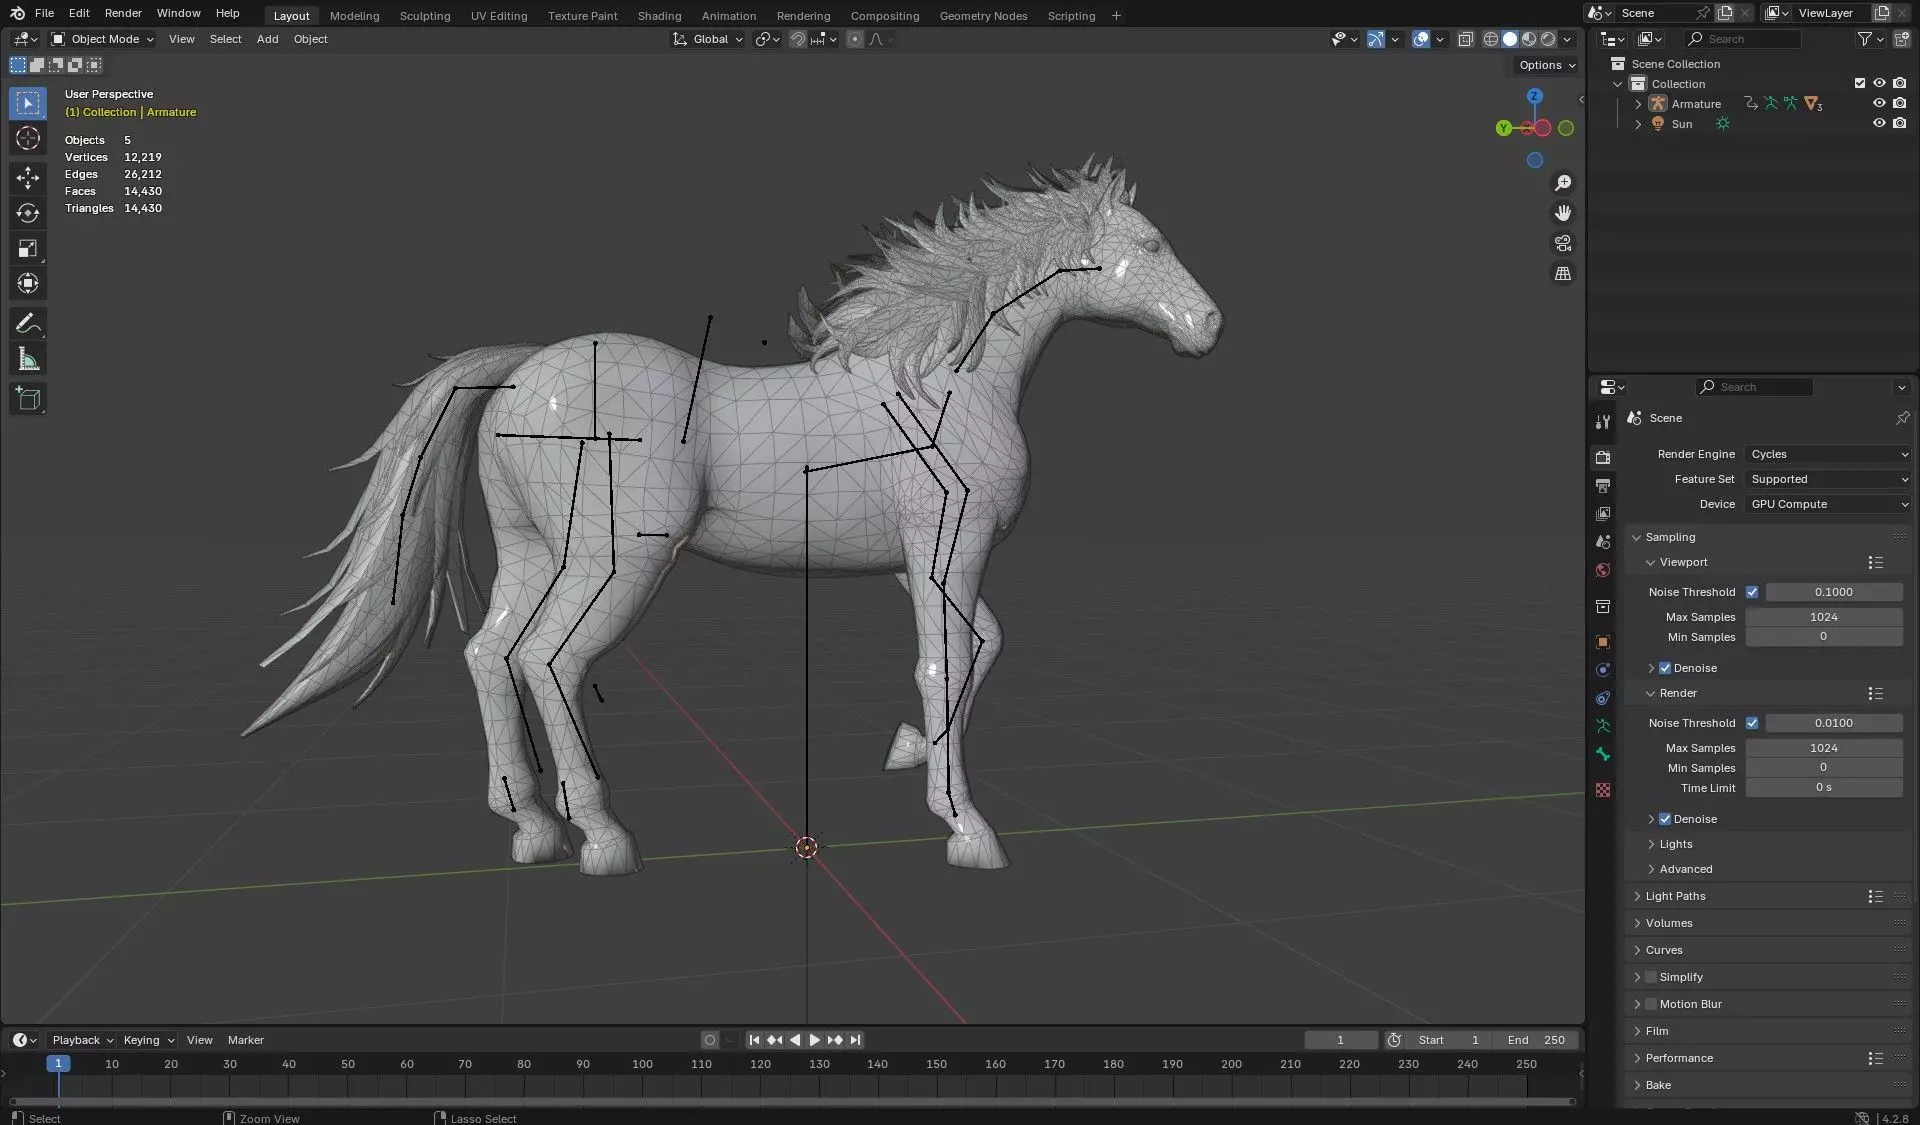Open the View Layer properties tab

(1603, 513)
